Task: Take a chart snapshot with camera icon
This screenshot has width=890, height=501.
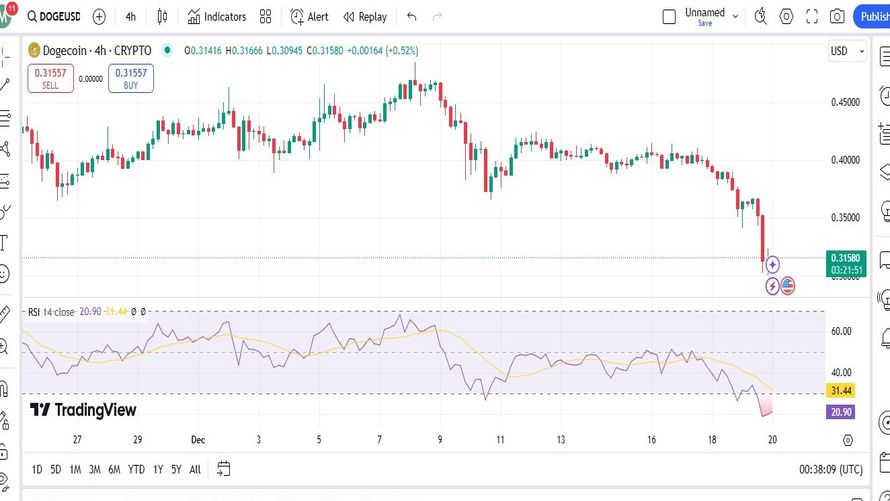Action: (837, 16)
